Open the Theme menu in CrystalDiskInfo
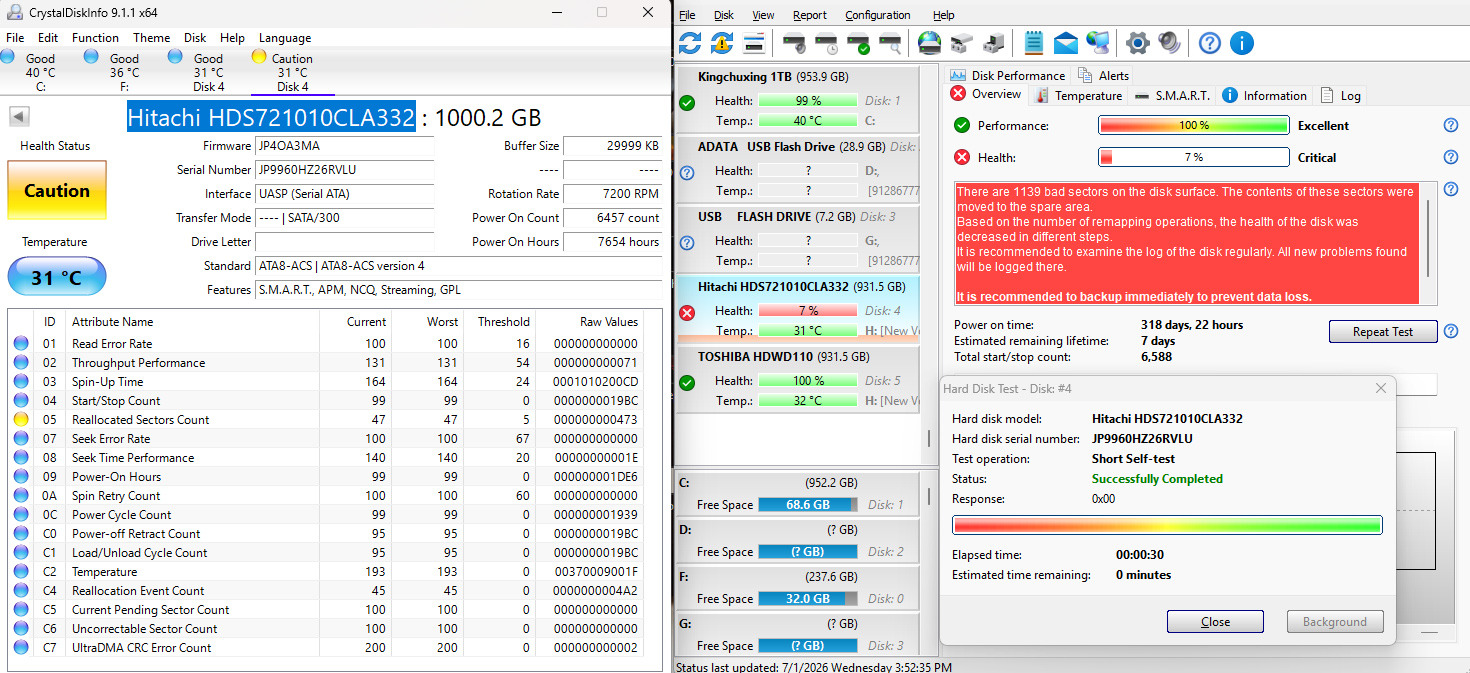Viewport: 1470px width, 673px height. [x=151, y=38]
